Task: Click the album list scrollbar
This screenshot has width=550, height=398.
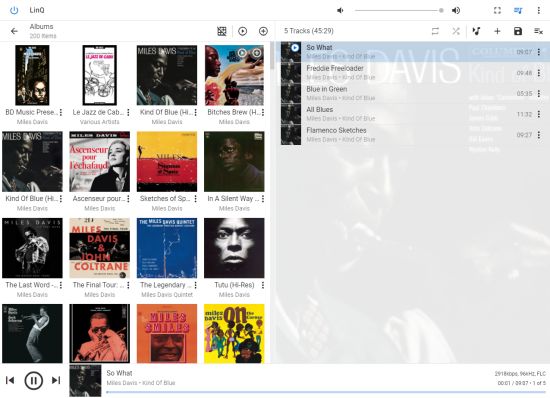Action: click(273, 56)
